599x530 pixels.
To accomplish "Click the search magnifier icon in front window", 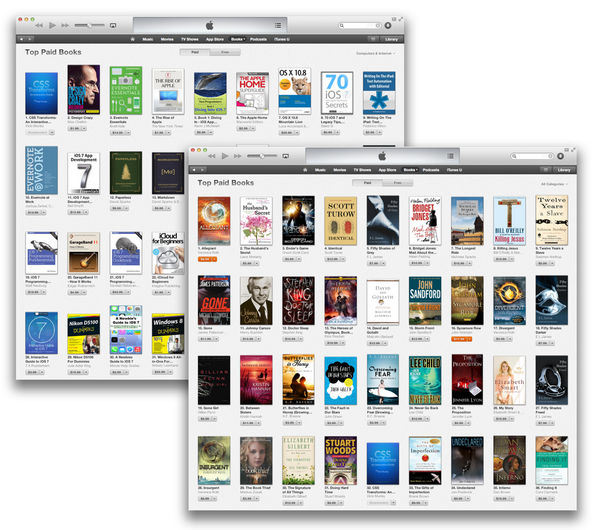I will point(515,156).
